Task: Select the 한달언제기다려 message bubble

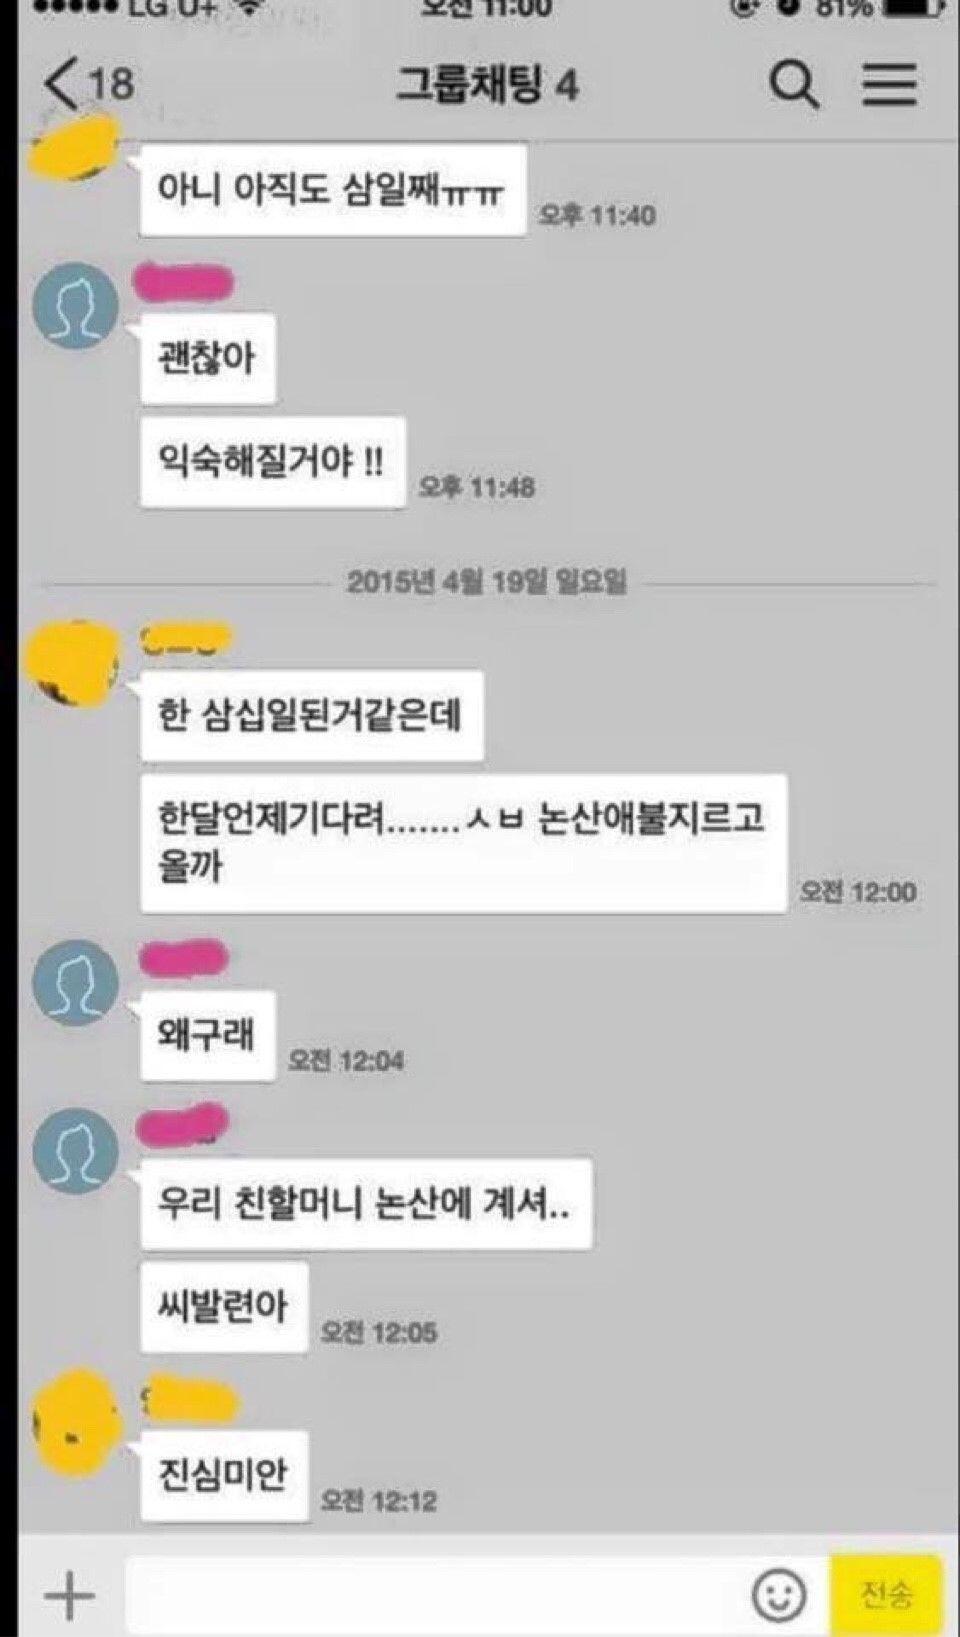Action: pyautogui.click(x=463, y=843)
